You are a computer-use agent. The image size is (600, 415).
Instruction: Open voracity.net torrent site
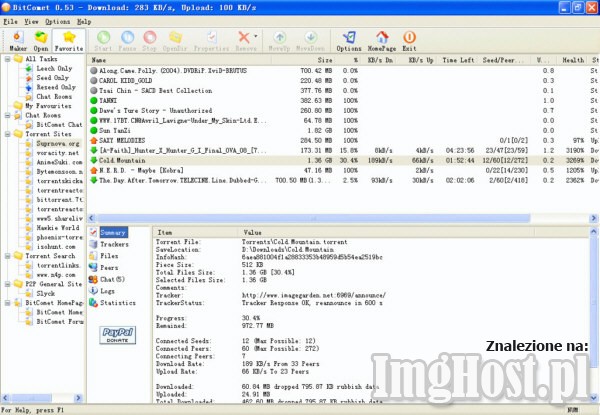tap(58, 153)
